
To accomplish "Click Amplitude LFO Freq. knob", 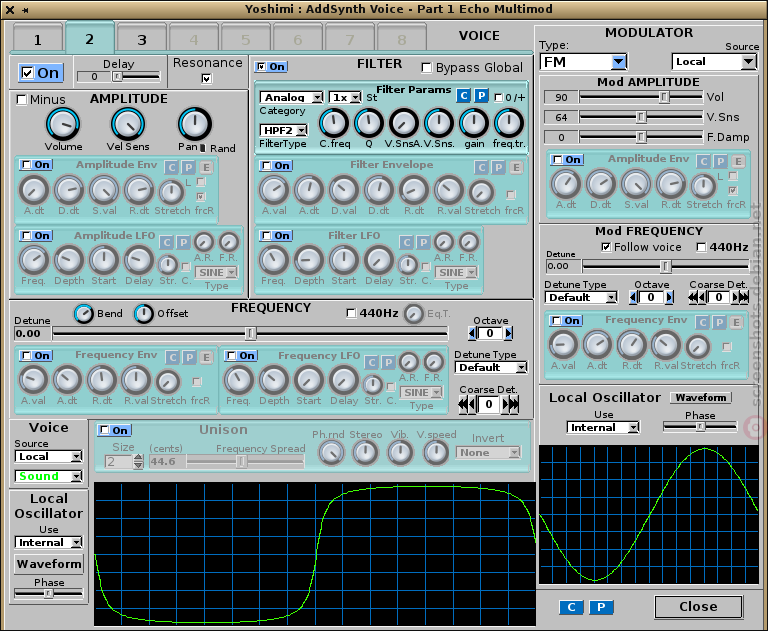I will [x=33, y=260].
